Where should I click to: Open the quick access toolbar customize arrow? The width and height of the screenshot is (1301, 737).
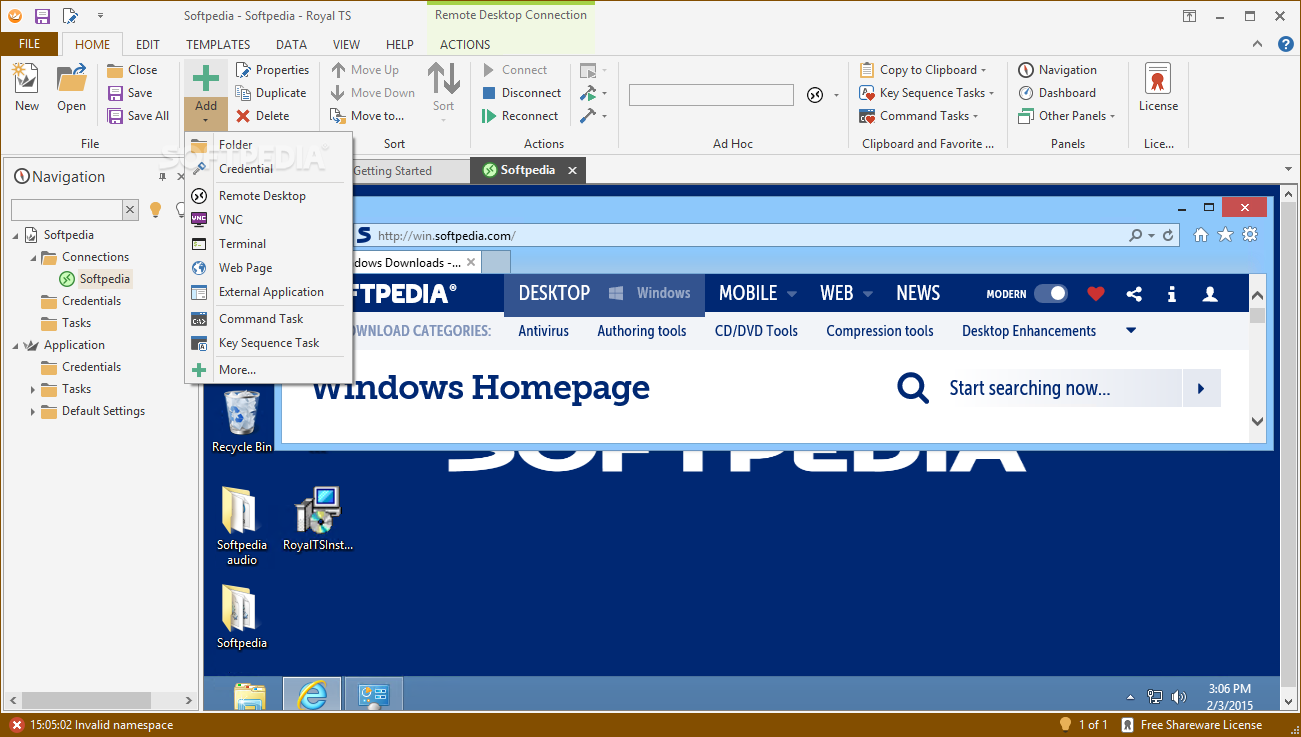click(x=101, y=17)
